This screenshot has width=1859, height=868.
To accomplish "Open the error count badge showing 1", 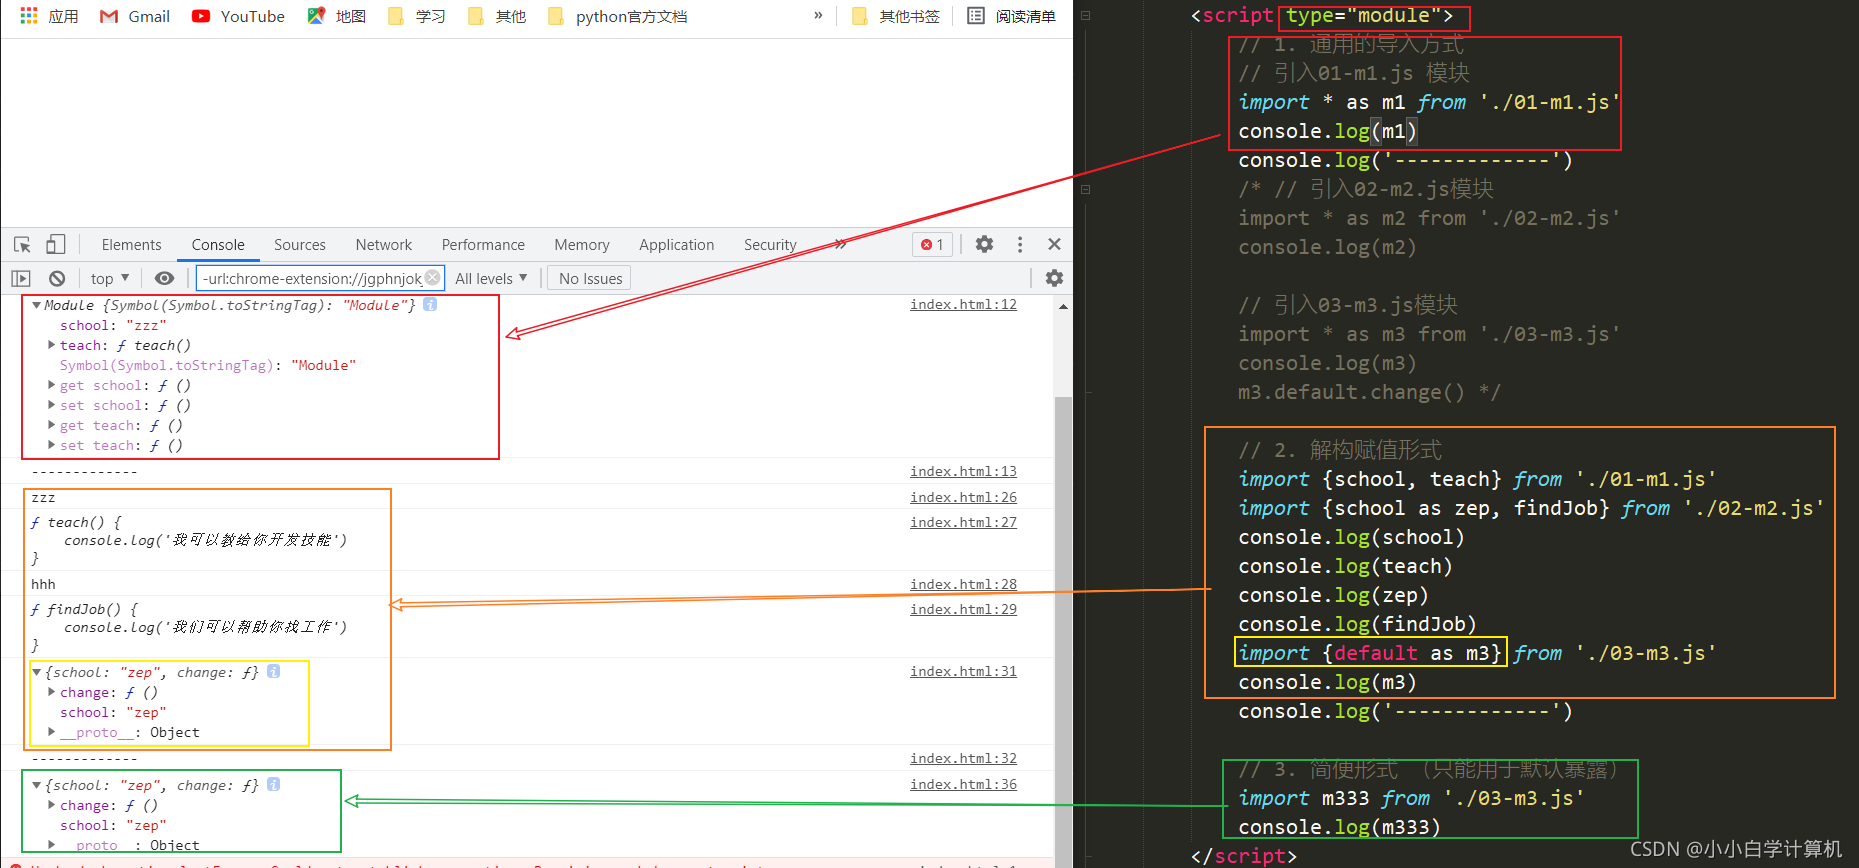I will point(932,244).
